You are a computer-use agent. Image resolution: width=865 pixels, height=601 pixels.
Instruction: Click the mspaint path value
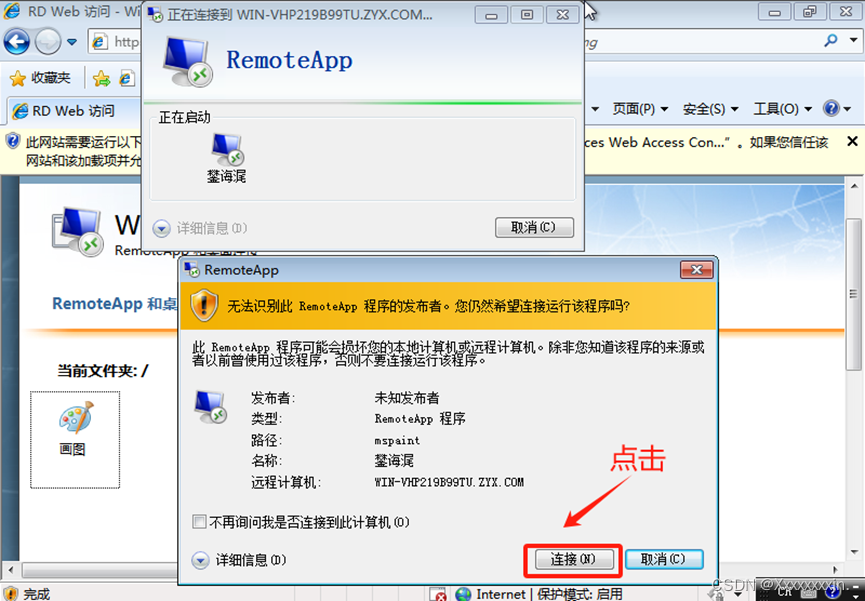[397, 440]
